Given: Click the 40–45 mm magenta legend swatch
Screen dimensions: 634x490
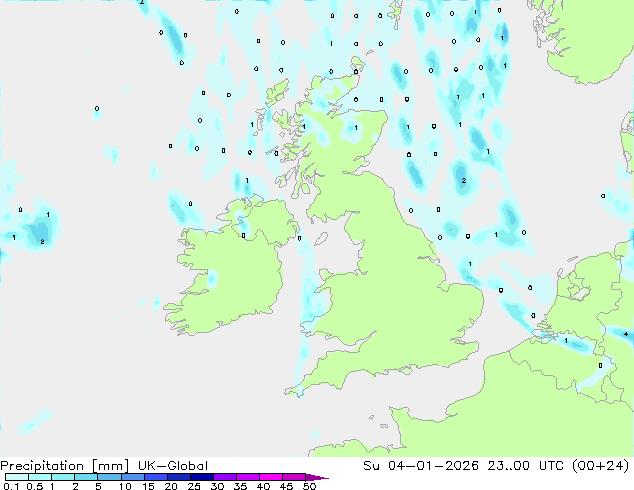Looking at the screenshot, I should [x=271, y=477].
